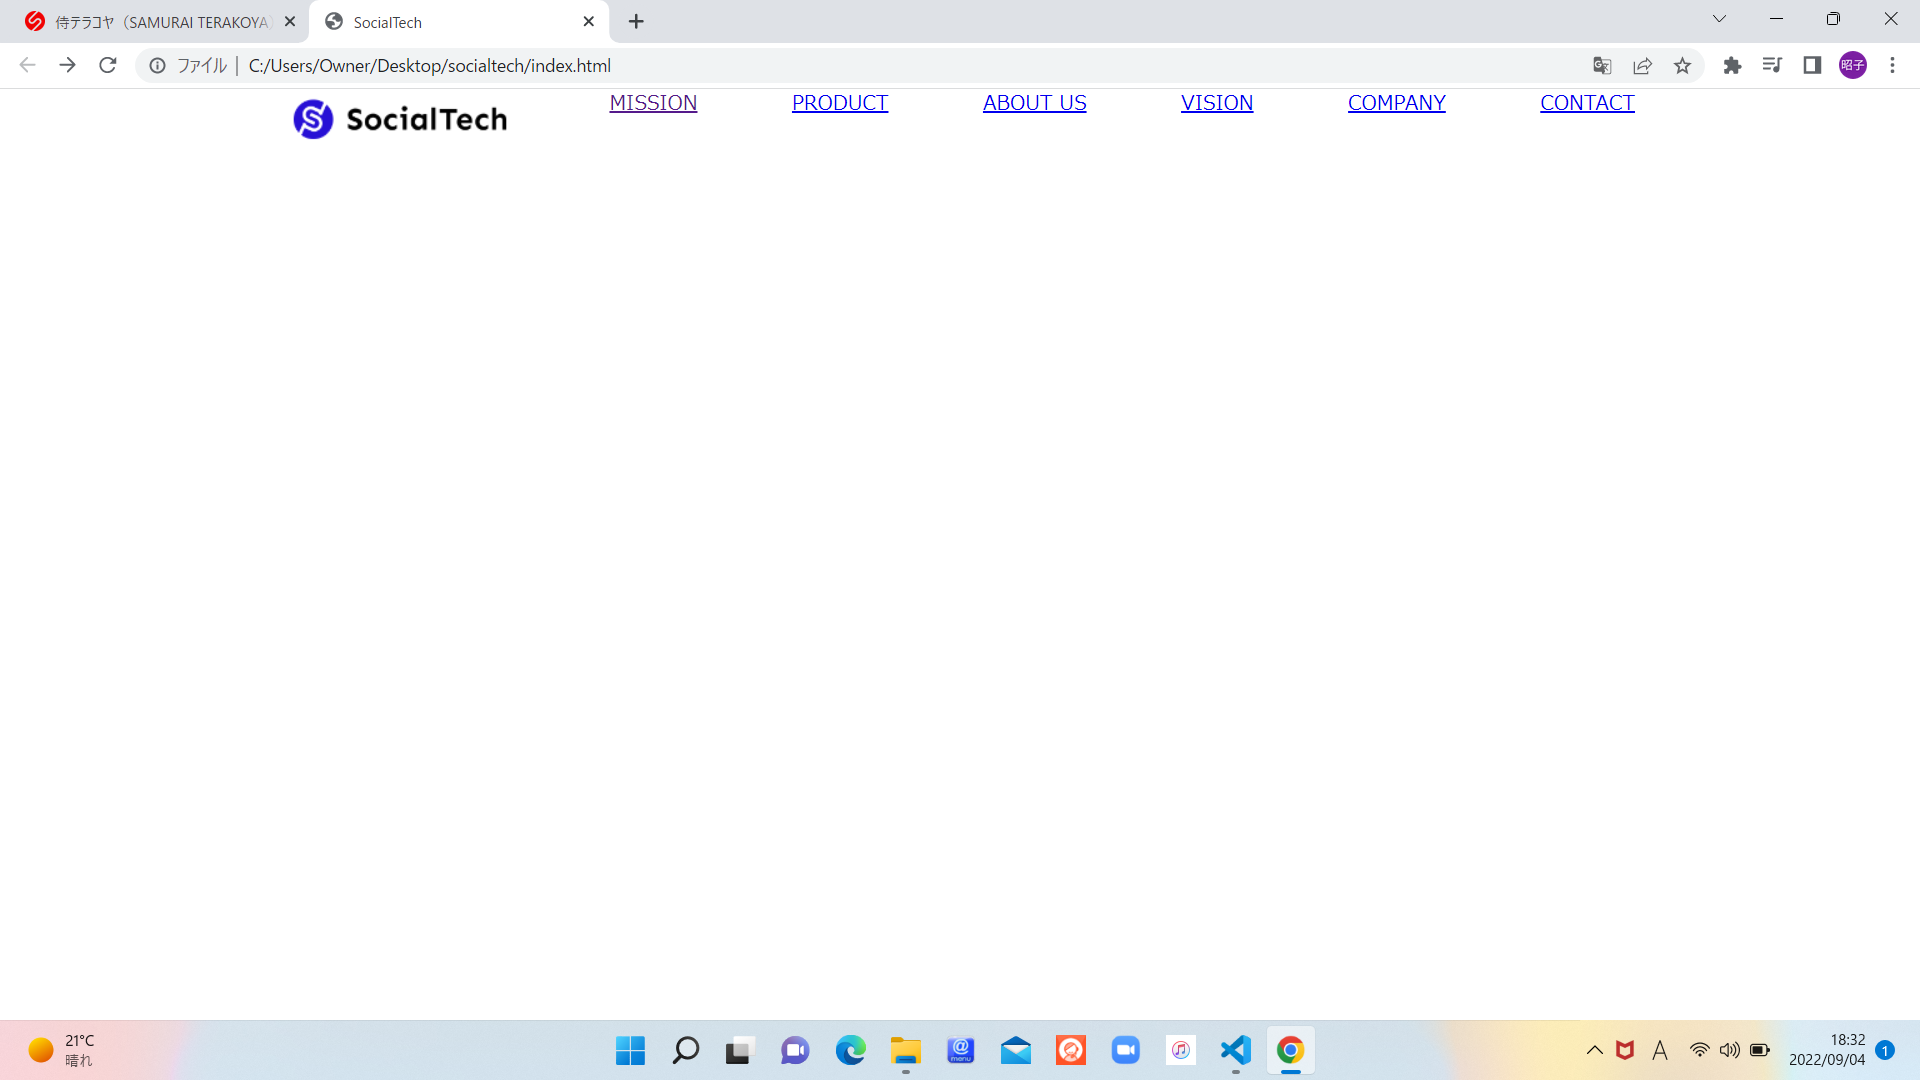Click the MISSION navigation link
Image resolution: width=1920 pixels, height=1080 pixels.
[x=653, y=103]
